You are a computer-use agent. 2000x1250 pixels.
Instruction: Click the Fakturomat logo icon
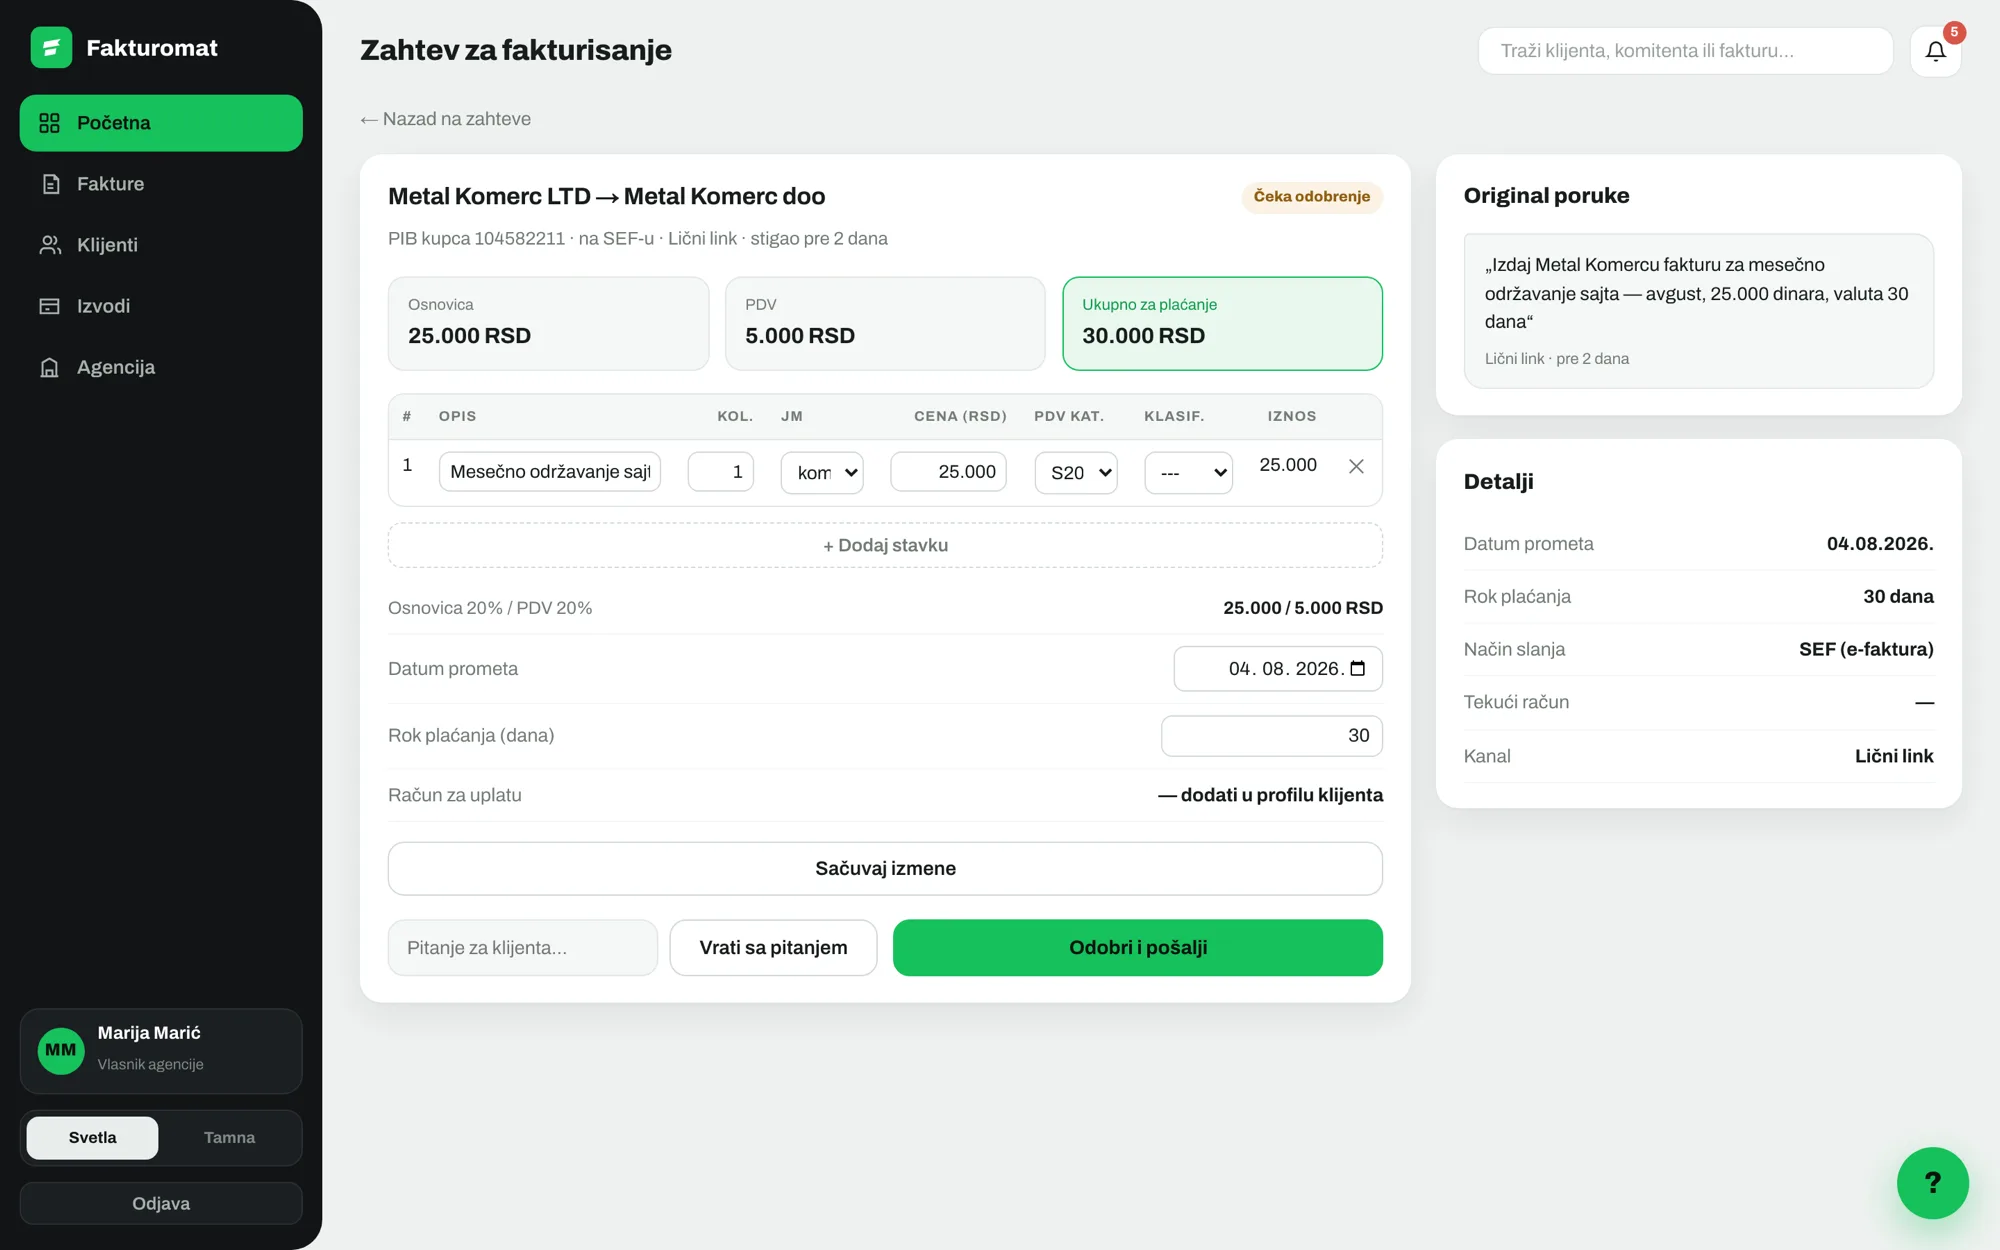[51, 47]
